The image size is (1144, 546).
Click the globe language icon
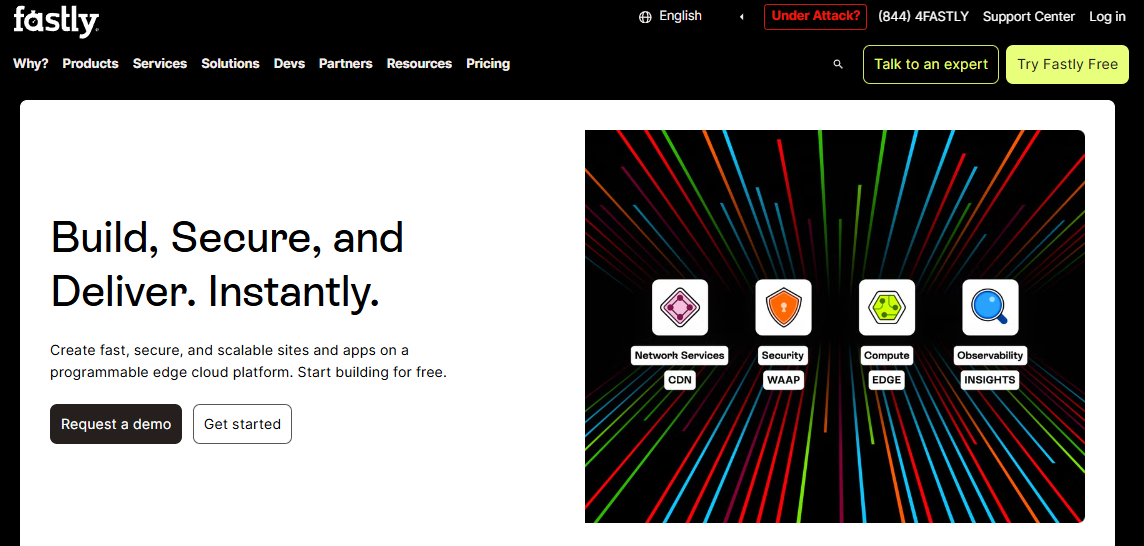[645, 17]
